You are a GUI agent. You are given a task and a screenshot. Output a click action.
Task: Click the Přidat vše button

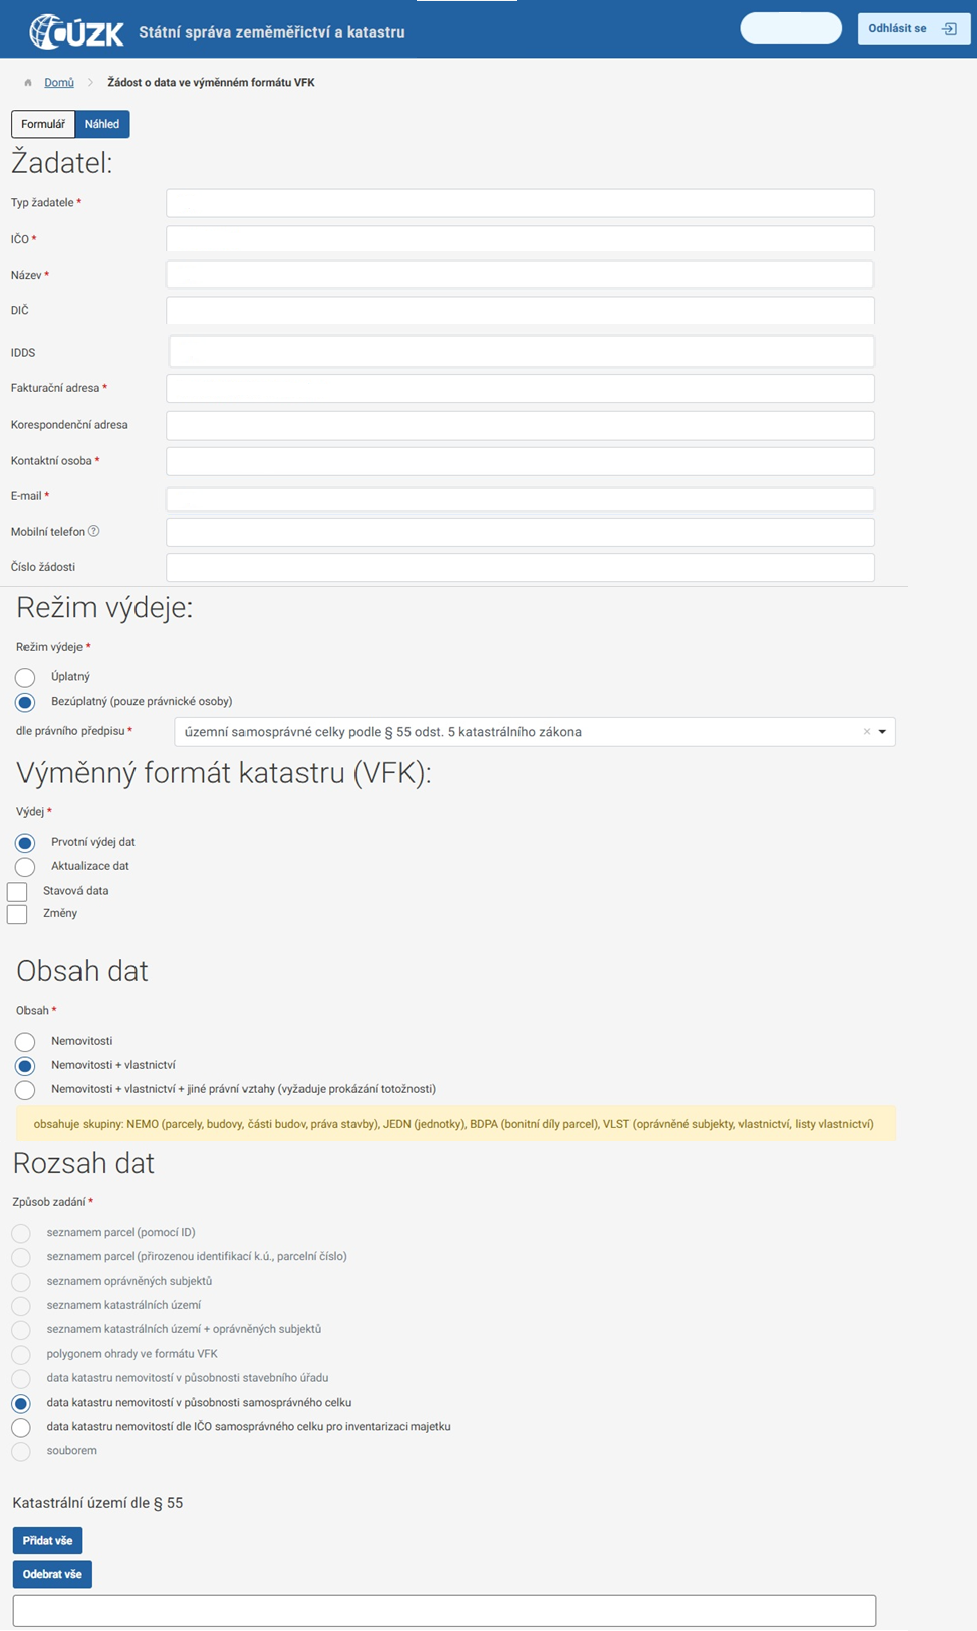pyautogui.click(x=47, y=1540)
